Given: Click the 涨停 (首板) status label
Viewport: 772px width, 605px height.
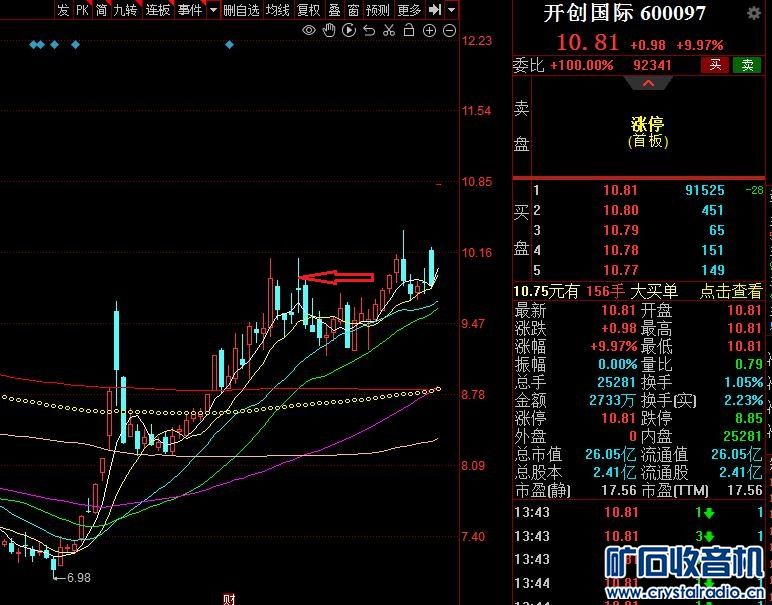Looking at the screenshot, I should (648, 132).
